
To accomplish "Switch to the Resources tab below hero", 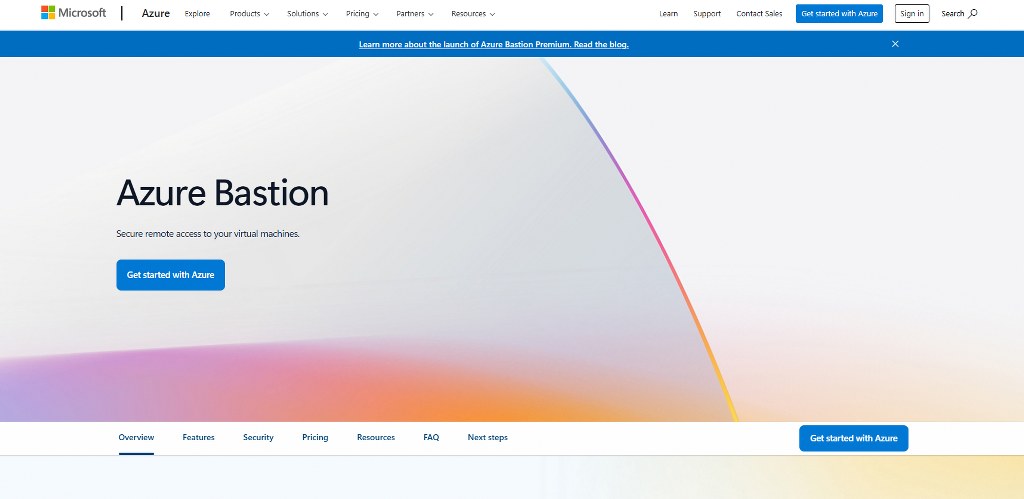I will click(376, 438).
